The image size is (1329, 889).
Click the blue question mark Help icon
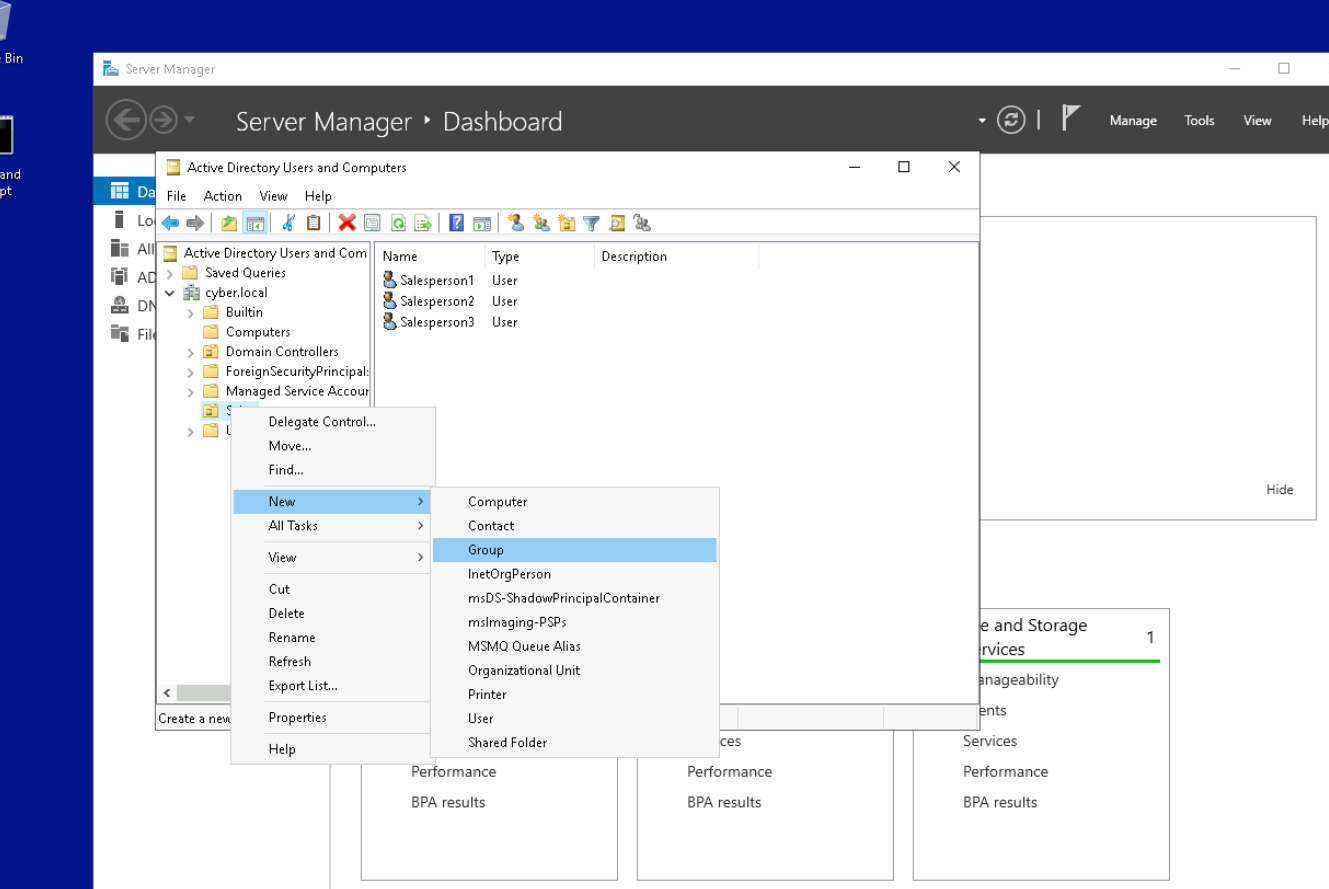[x=456, y=223]
